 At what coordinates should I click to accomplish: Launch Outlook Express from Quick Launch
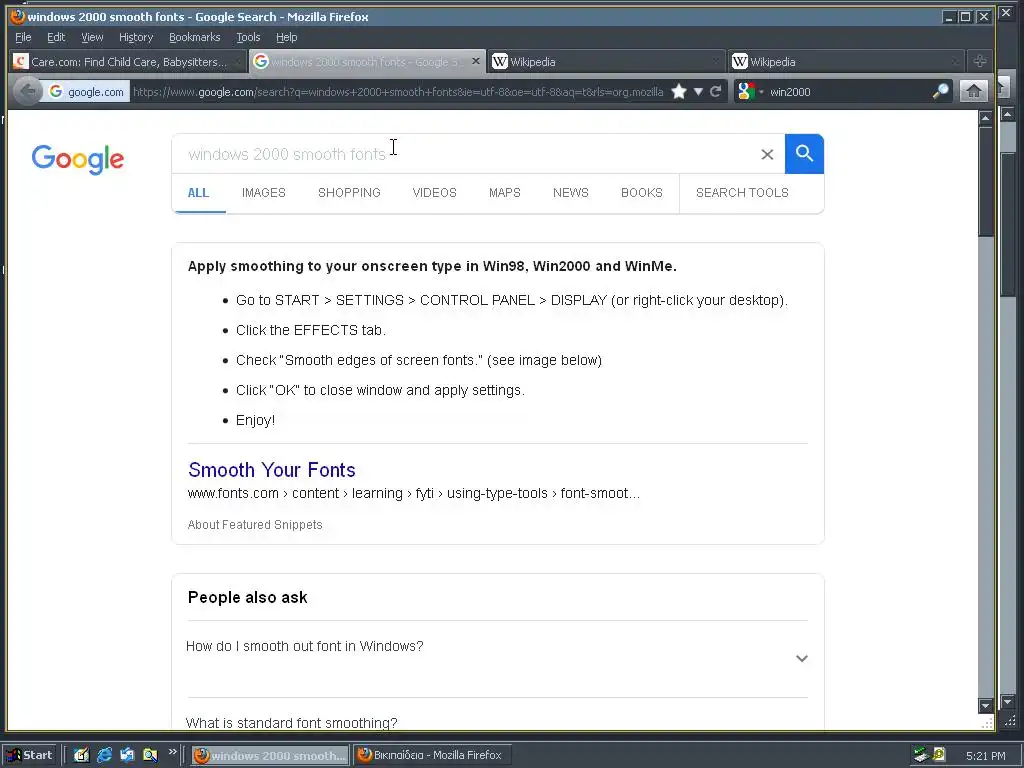click(127, 755)
